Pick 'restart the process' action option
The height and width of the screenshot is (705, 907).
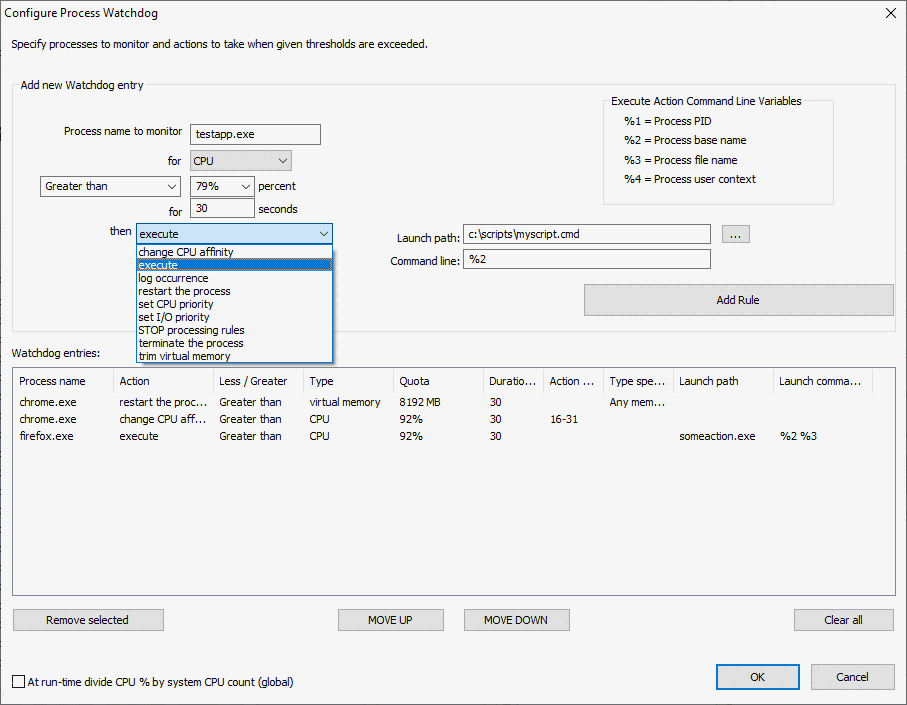coord(184,291)
